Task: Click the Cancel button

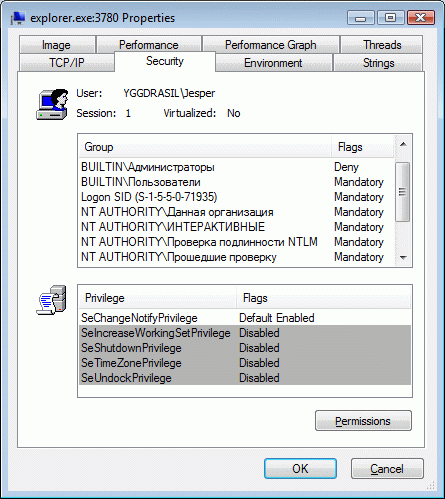Action: pos(387,469)
